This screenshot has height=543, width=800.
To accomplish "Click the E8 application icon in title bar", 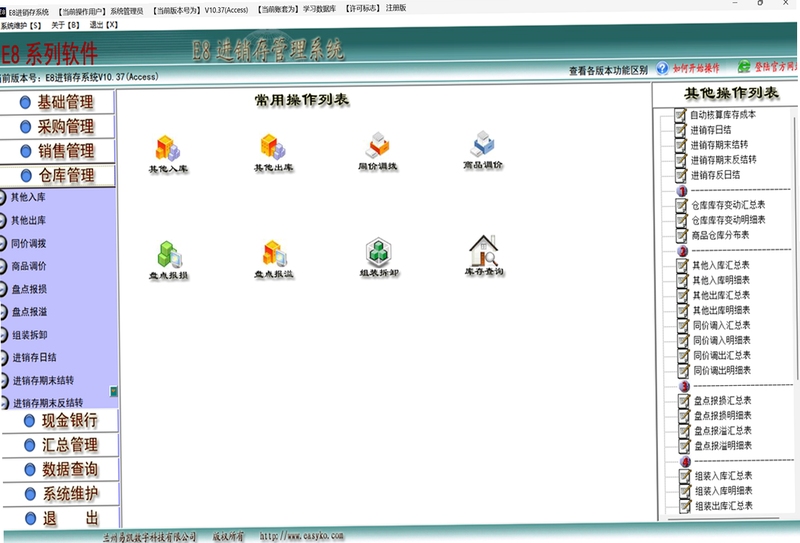I will 3,12.
